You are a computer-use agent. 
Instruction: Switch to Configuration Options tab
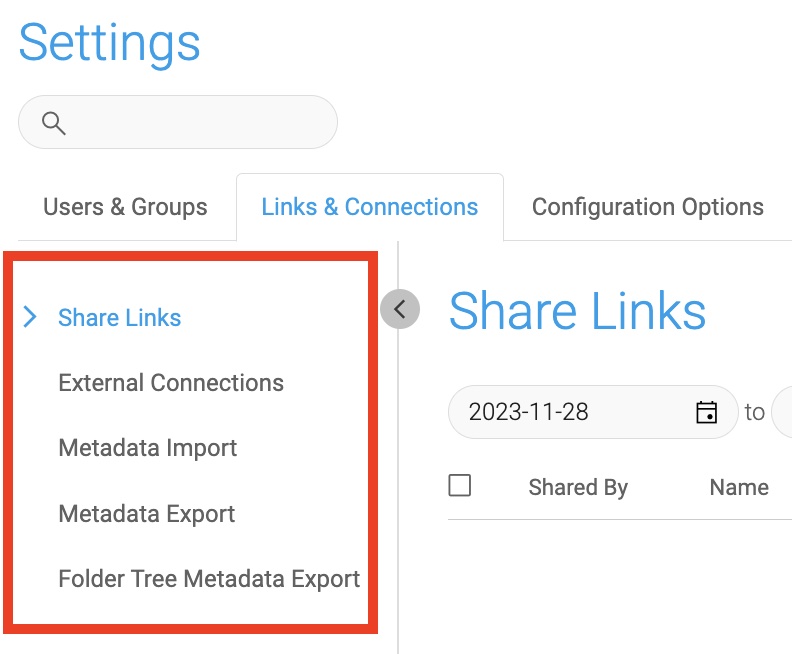648,207
